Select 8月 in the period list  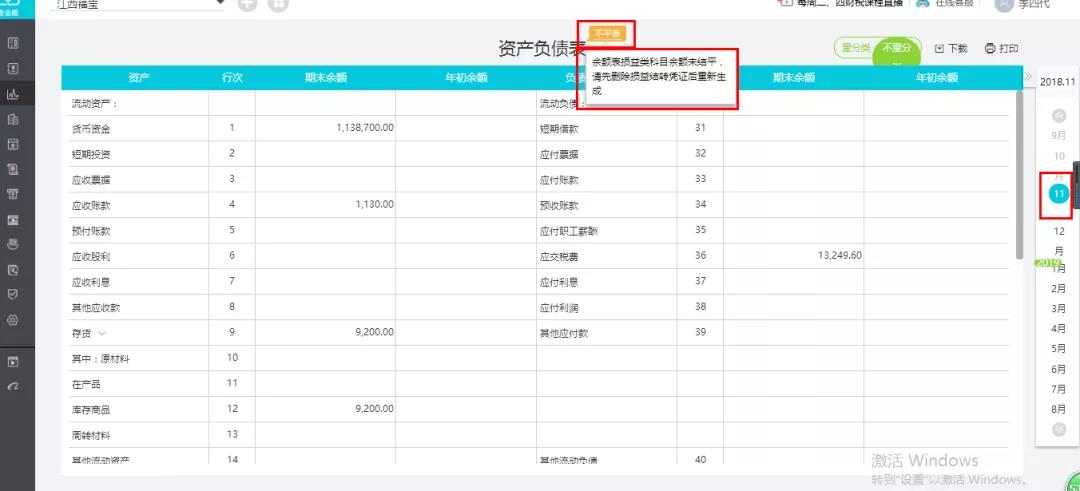(x=1059, y=410)
